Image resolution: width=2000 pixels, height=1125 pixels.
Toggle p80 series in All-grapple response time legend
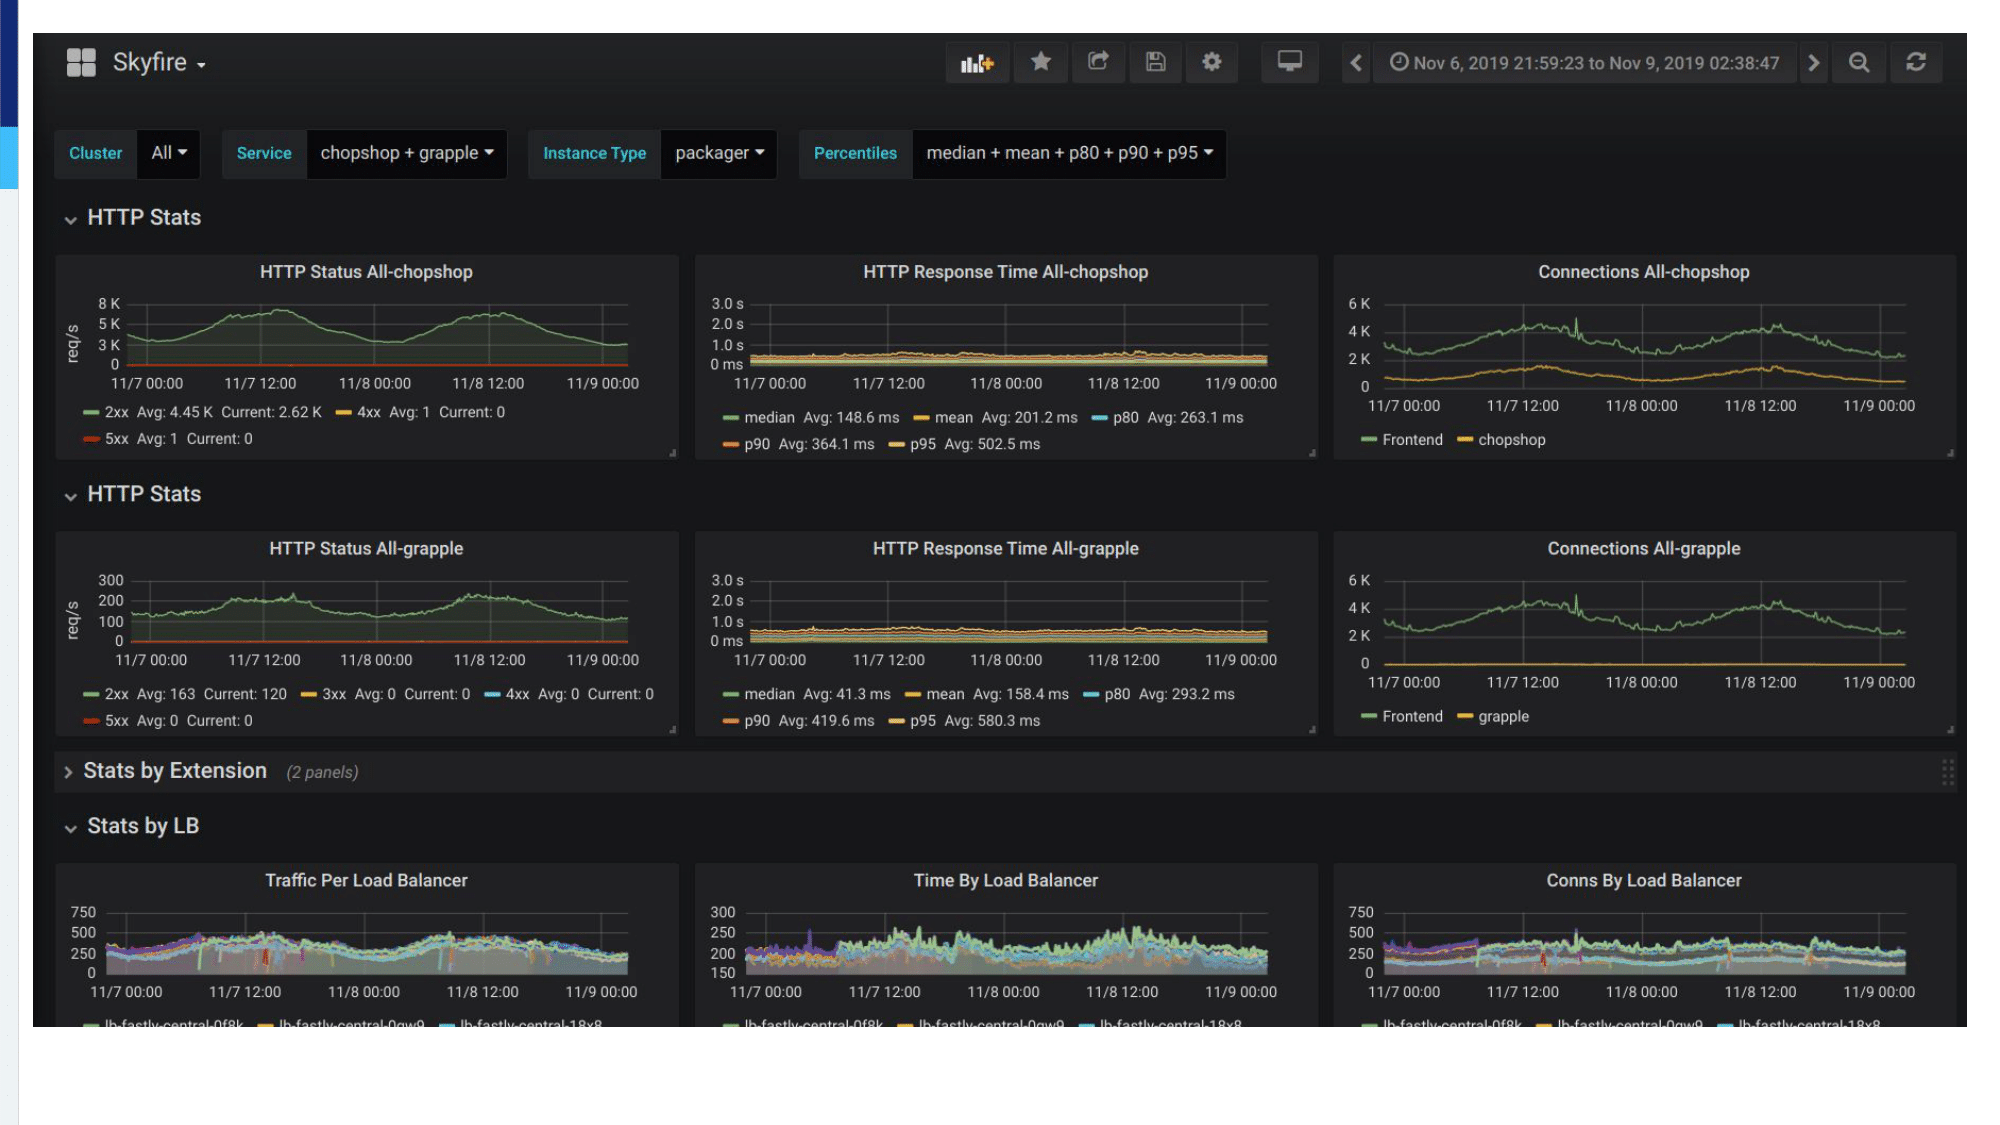1117,694
